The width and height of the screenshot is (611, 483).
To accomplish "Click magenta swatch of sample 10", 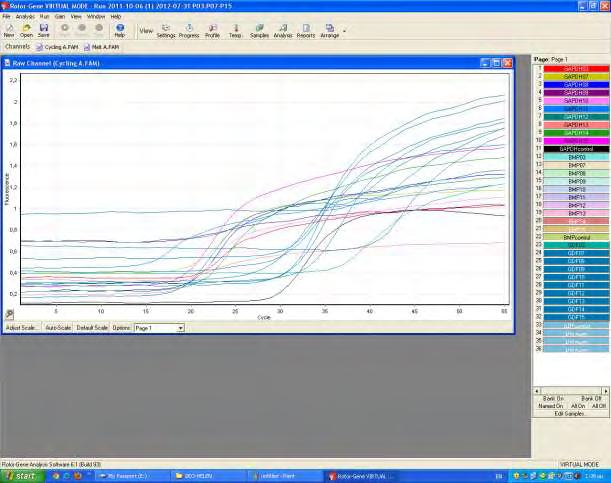I will click(x=576, y=141).
